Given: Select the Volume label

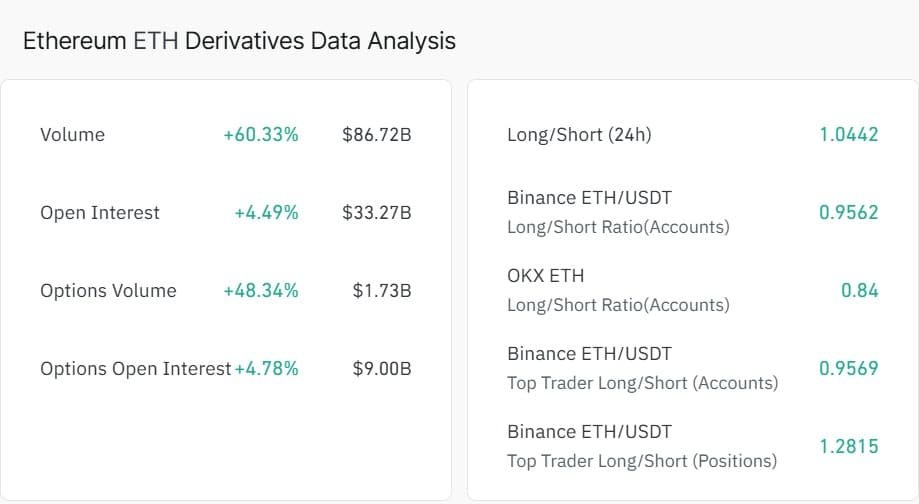Looking at the screenshot, I should (72, 135).
